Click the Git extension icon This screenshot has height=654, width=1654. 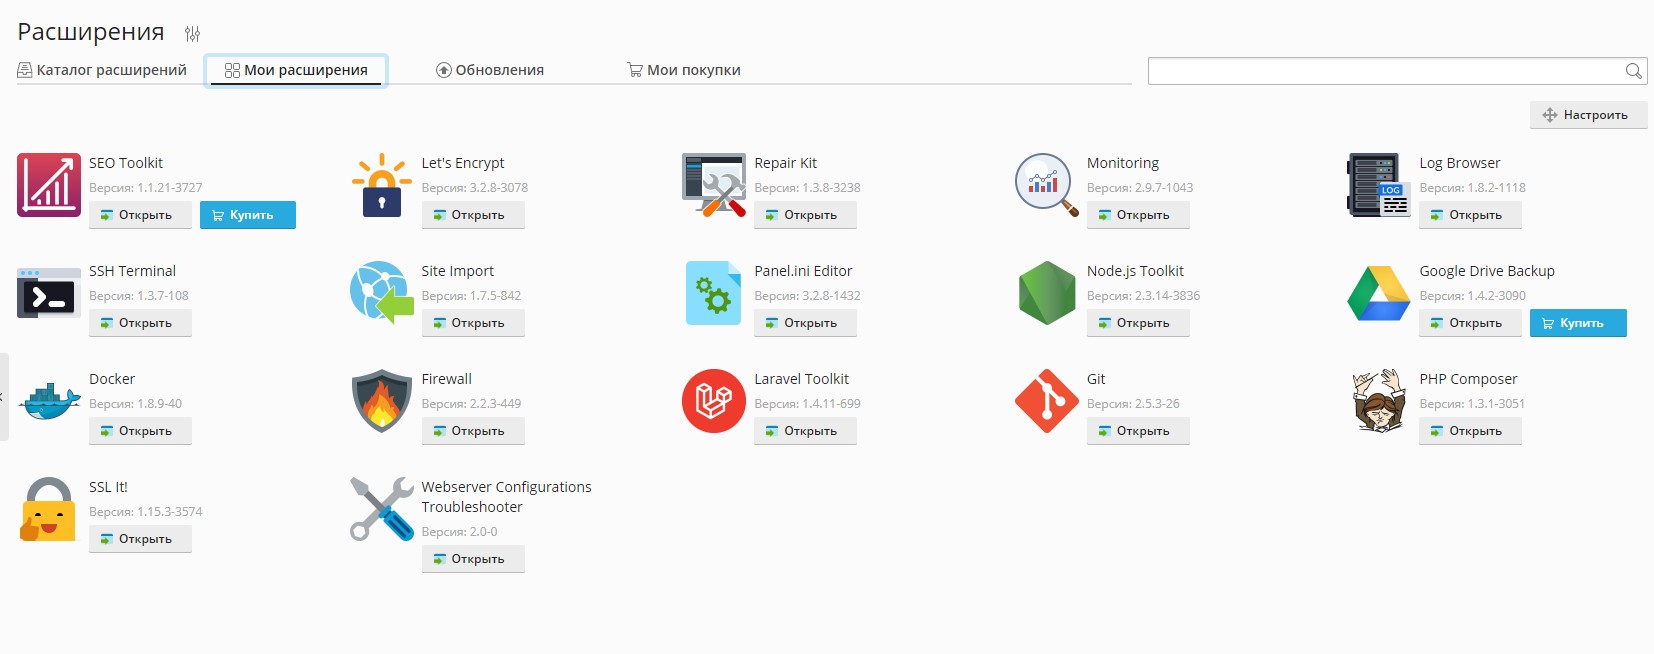click(x=1046, y=400)
